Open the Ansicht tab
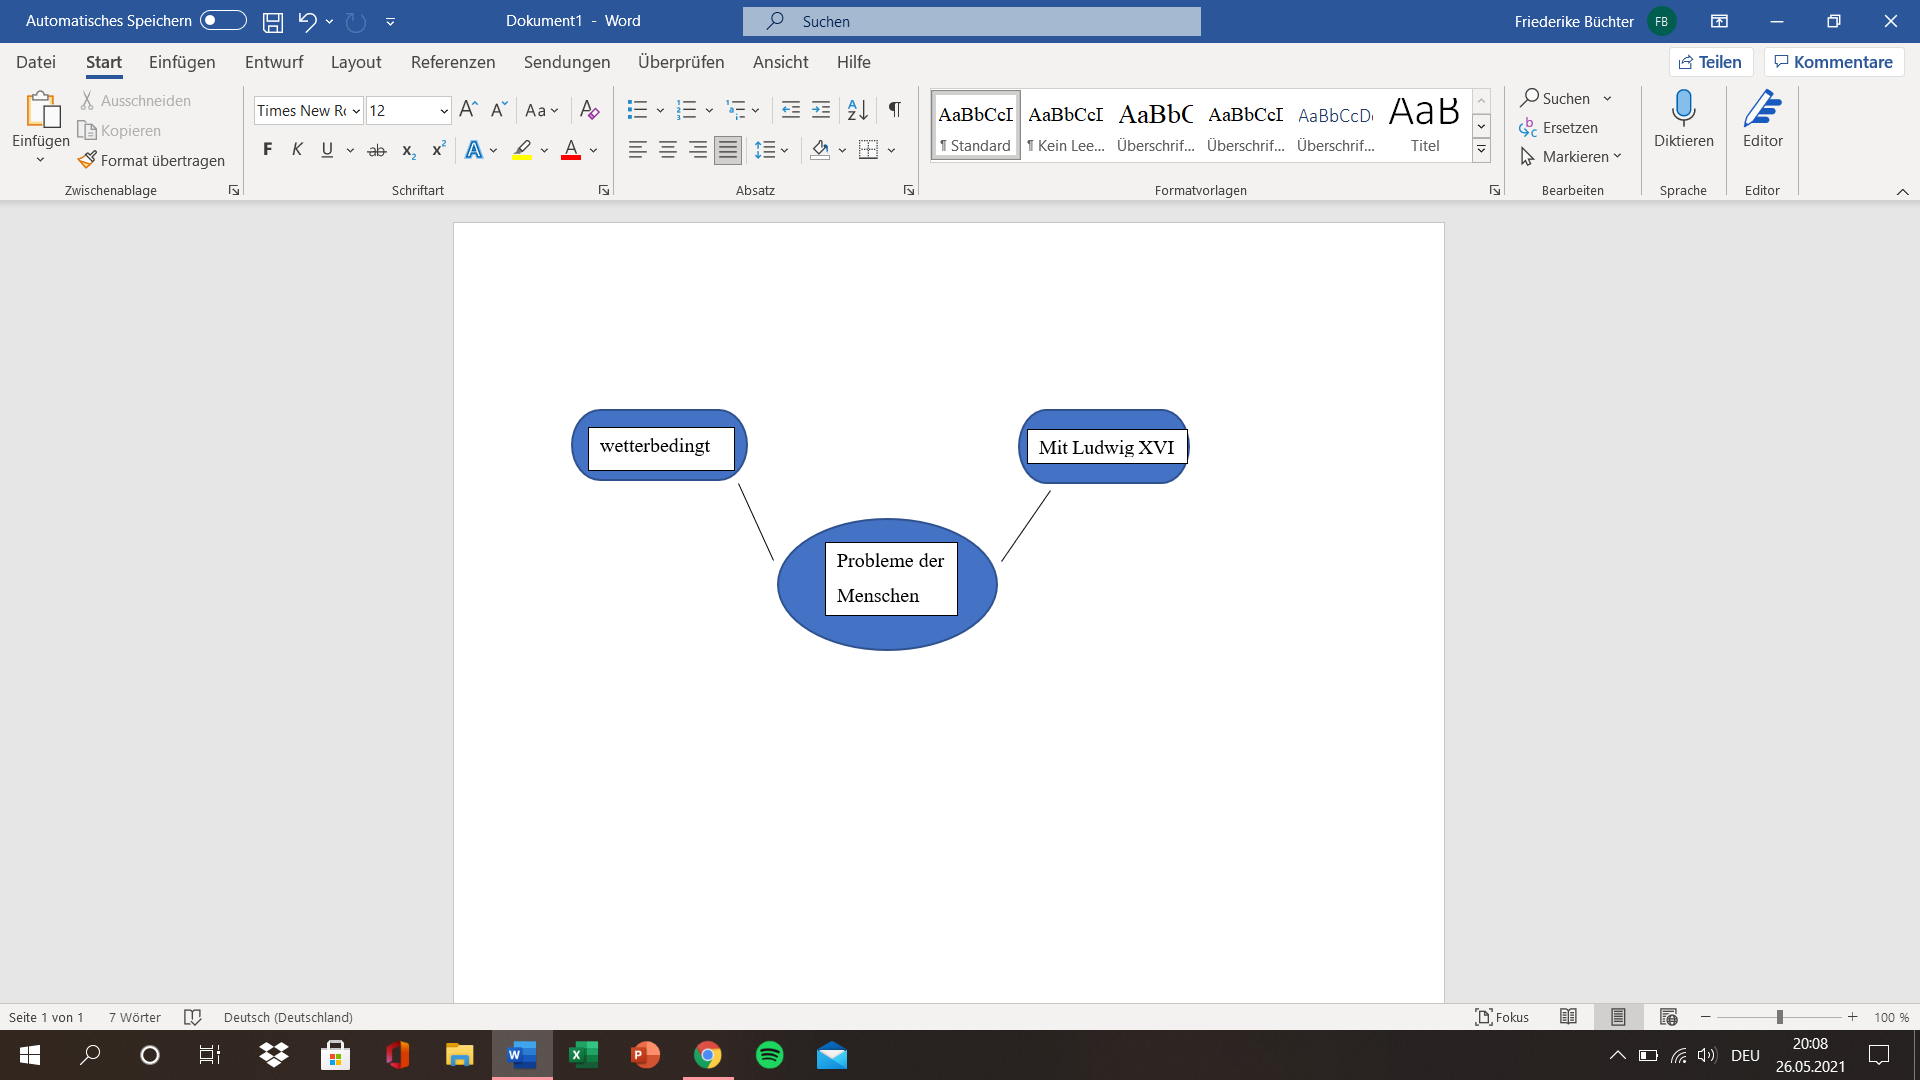This screenshot has height=1080, width=1920. pyautogui.click(x=780, y=62)
